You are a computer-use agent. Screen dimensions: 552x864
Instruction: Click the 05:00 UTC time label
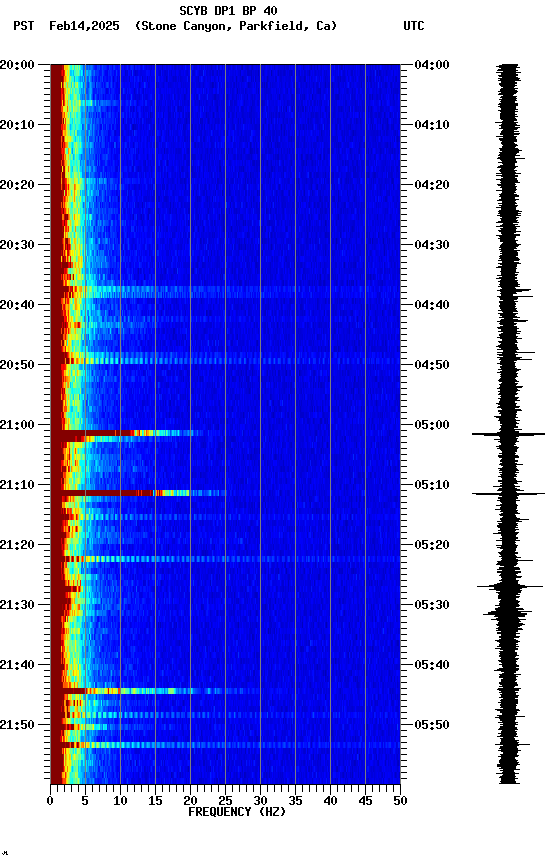[x=432, y=425]
